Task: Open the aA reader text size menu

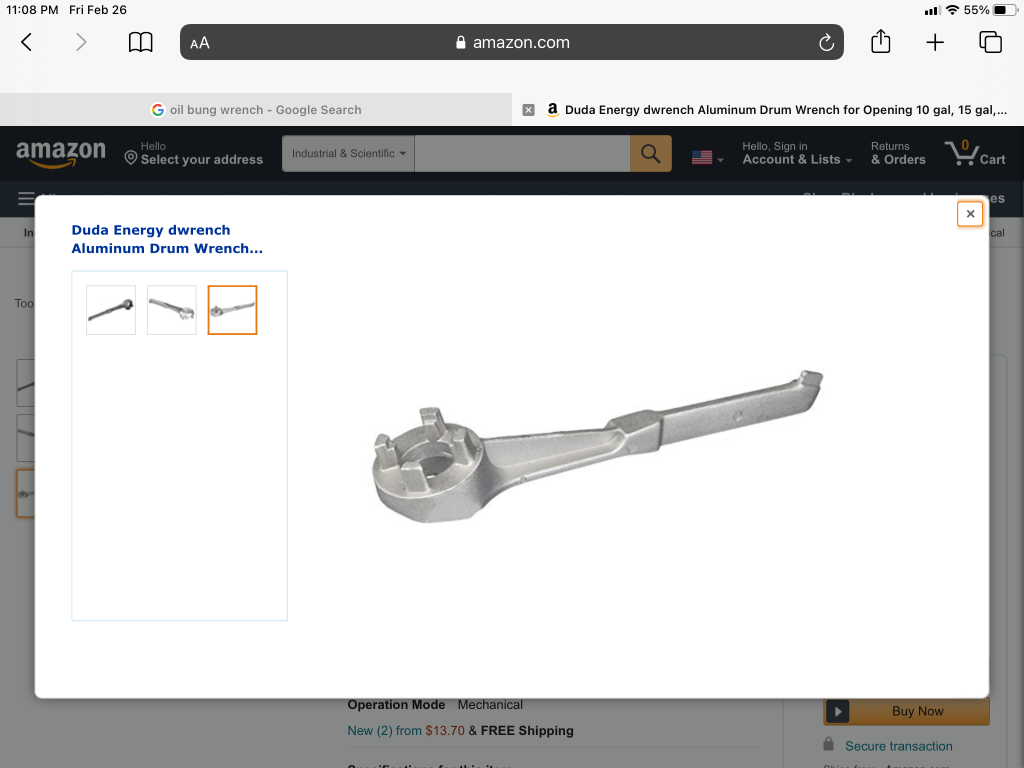Action: (x=200, y=43)
